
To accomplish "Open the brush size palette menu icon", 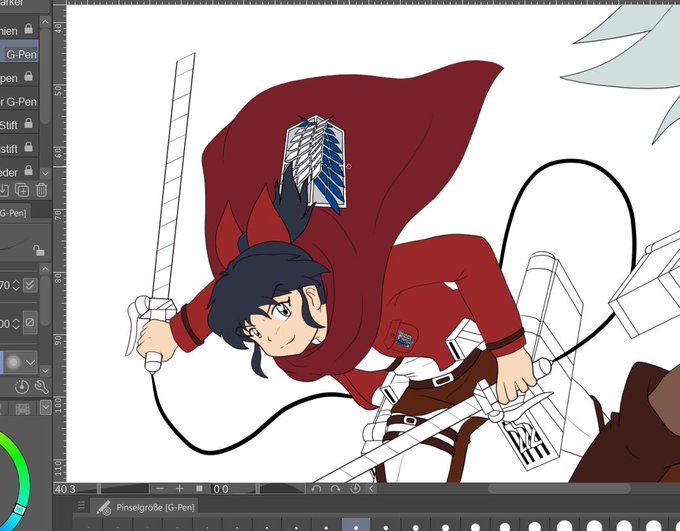I will tap(81, 505).
